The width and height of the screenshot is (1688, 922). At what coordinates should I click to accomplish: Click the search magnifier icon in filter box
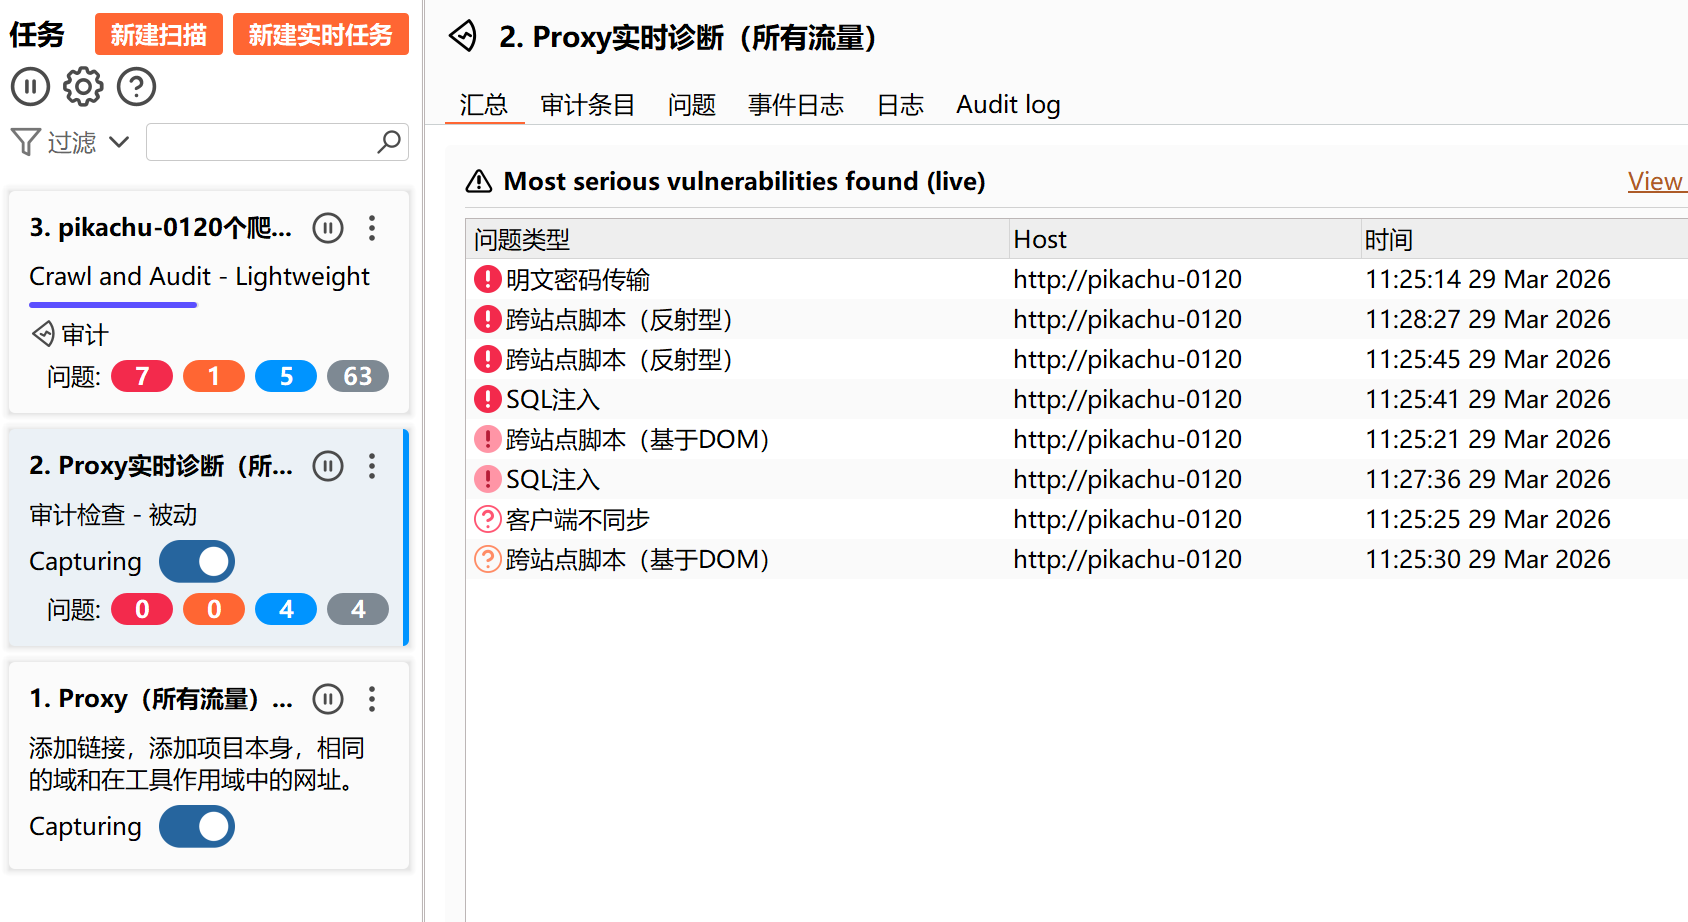(x=389, y=142)
